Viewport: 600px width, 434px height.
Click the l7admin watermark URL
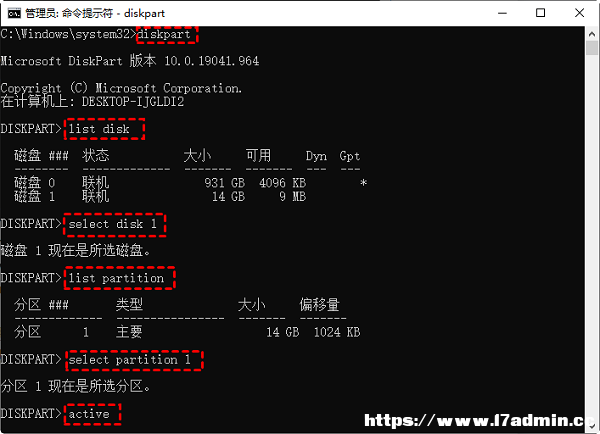pos(474,421)
